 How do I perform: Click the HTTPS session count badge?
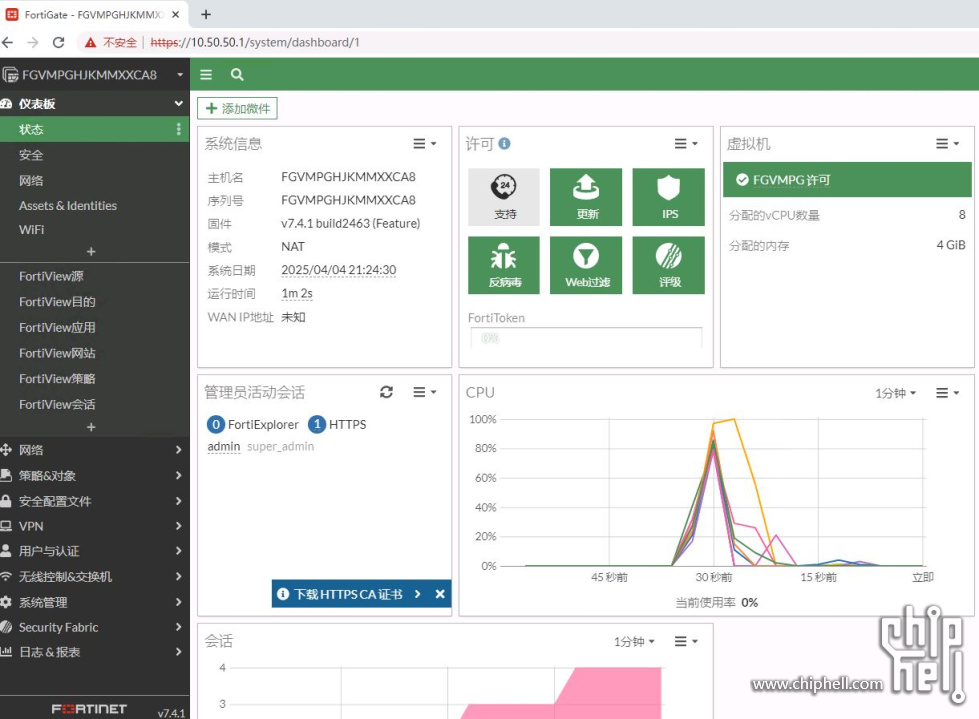pyautogui.click(x=317, y=424)
